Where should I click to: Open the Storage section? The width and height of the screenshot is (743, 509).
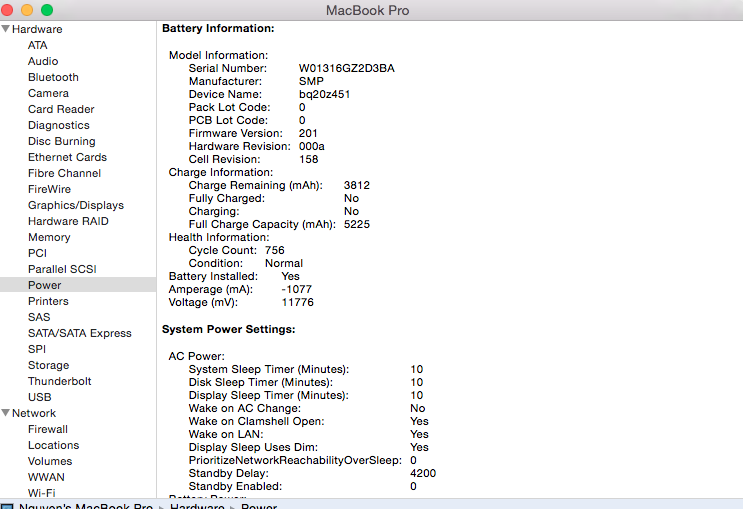coord(48,365)
